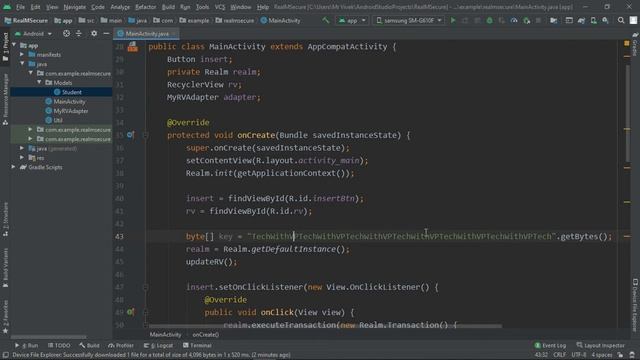Click the Project panel horizontal scrollbar

(x=49, y=337)
